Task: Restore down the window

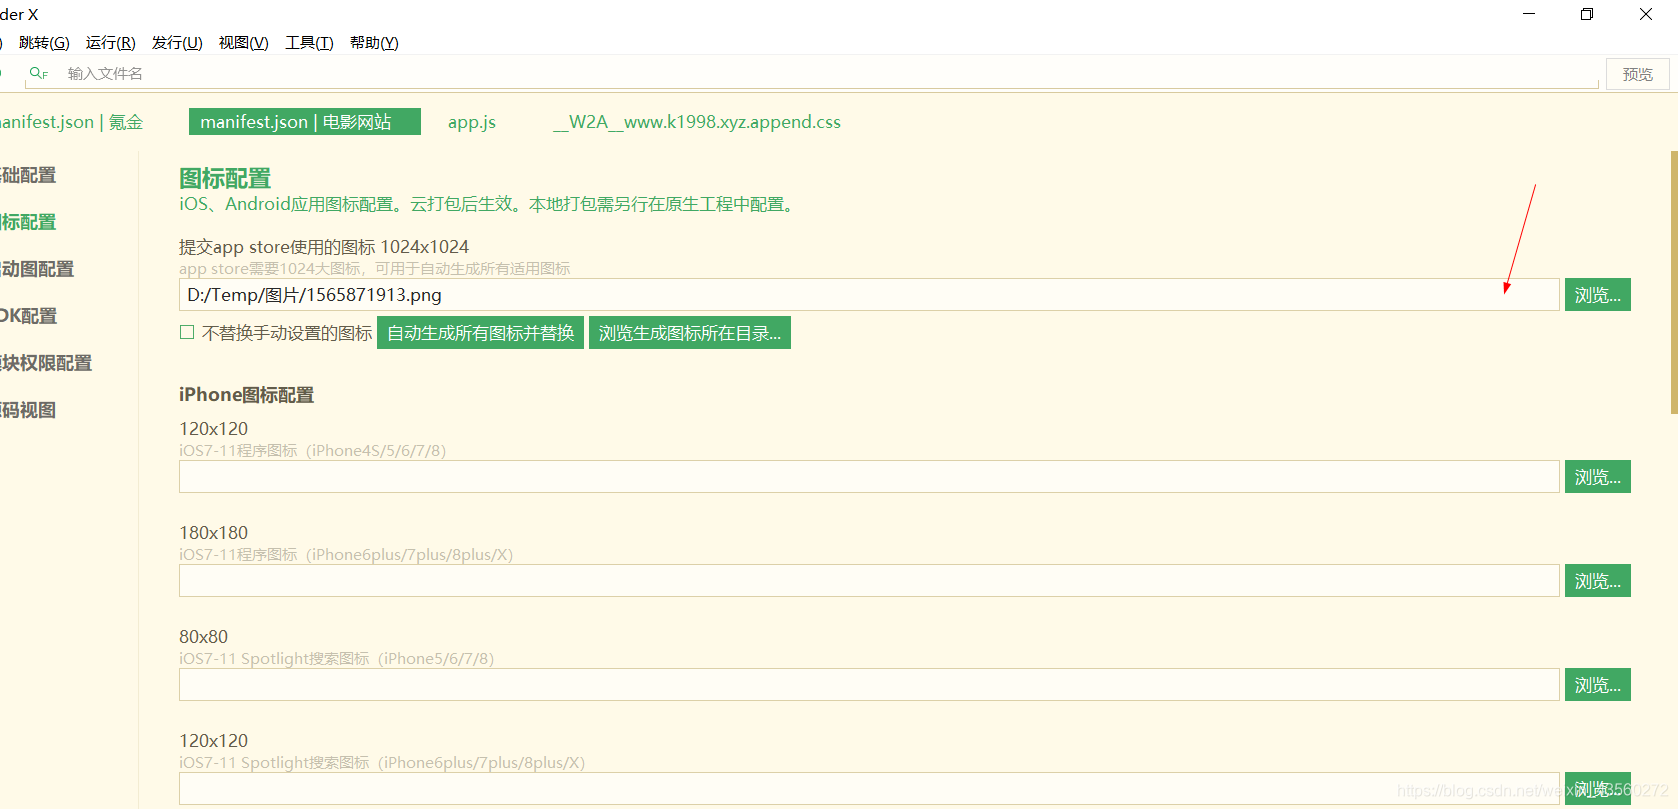Action: [x=1587, y=14]
